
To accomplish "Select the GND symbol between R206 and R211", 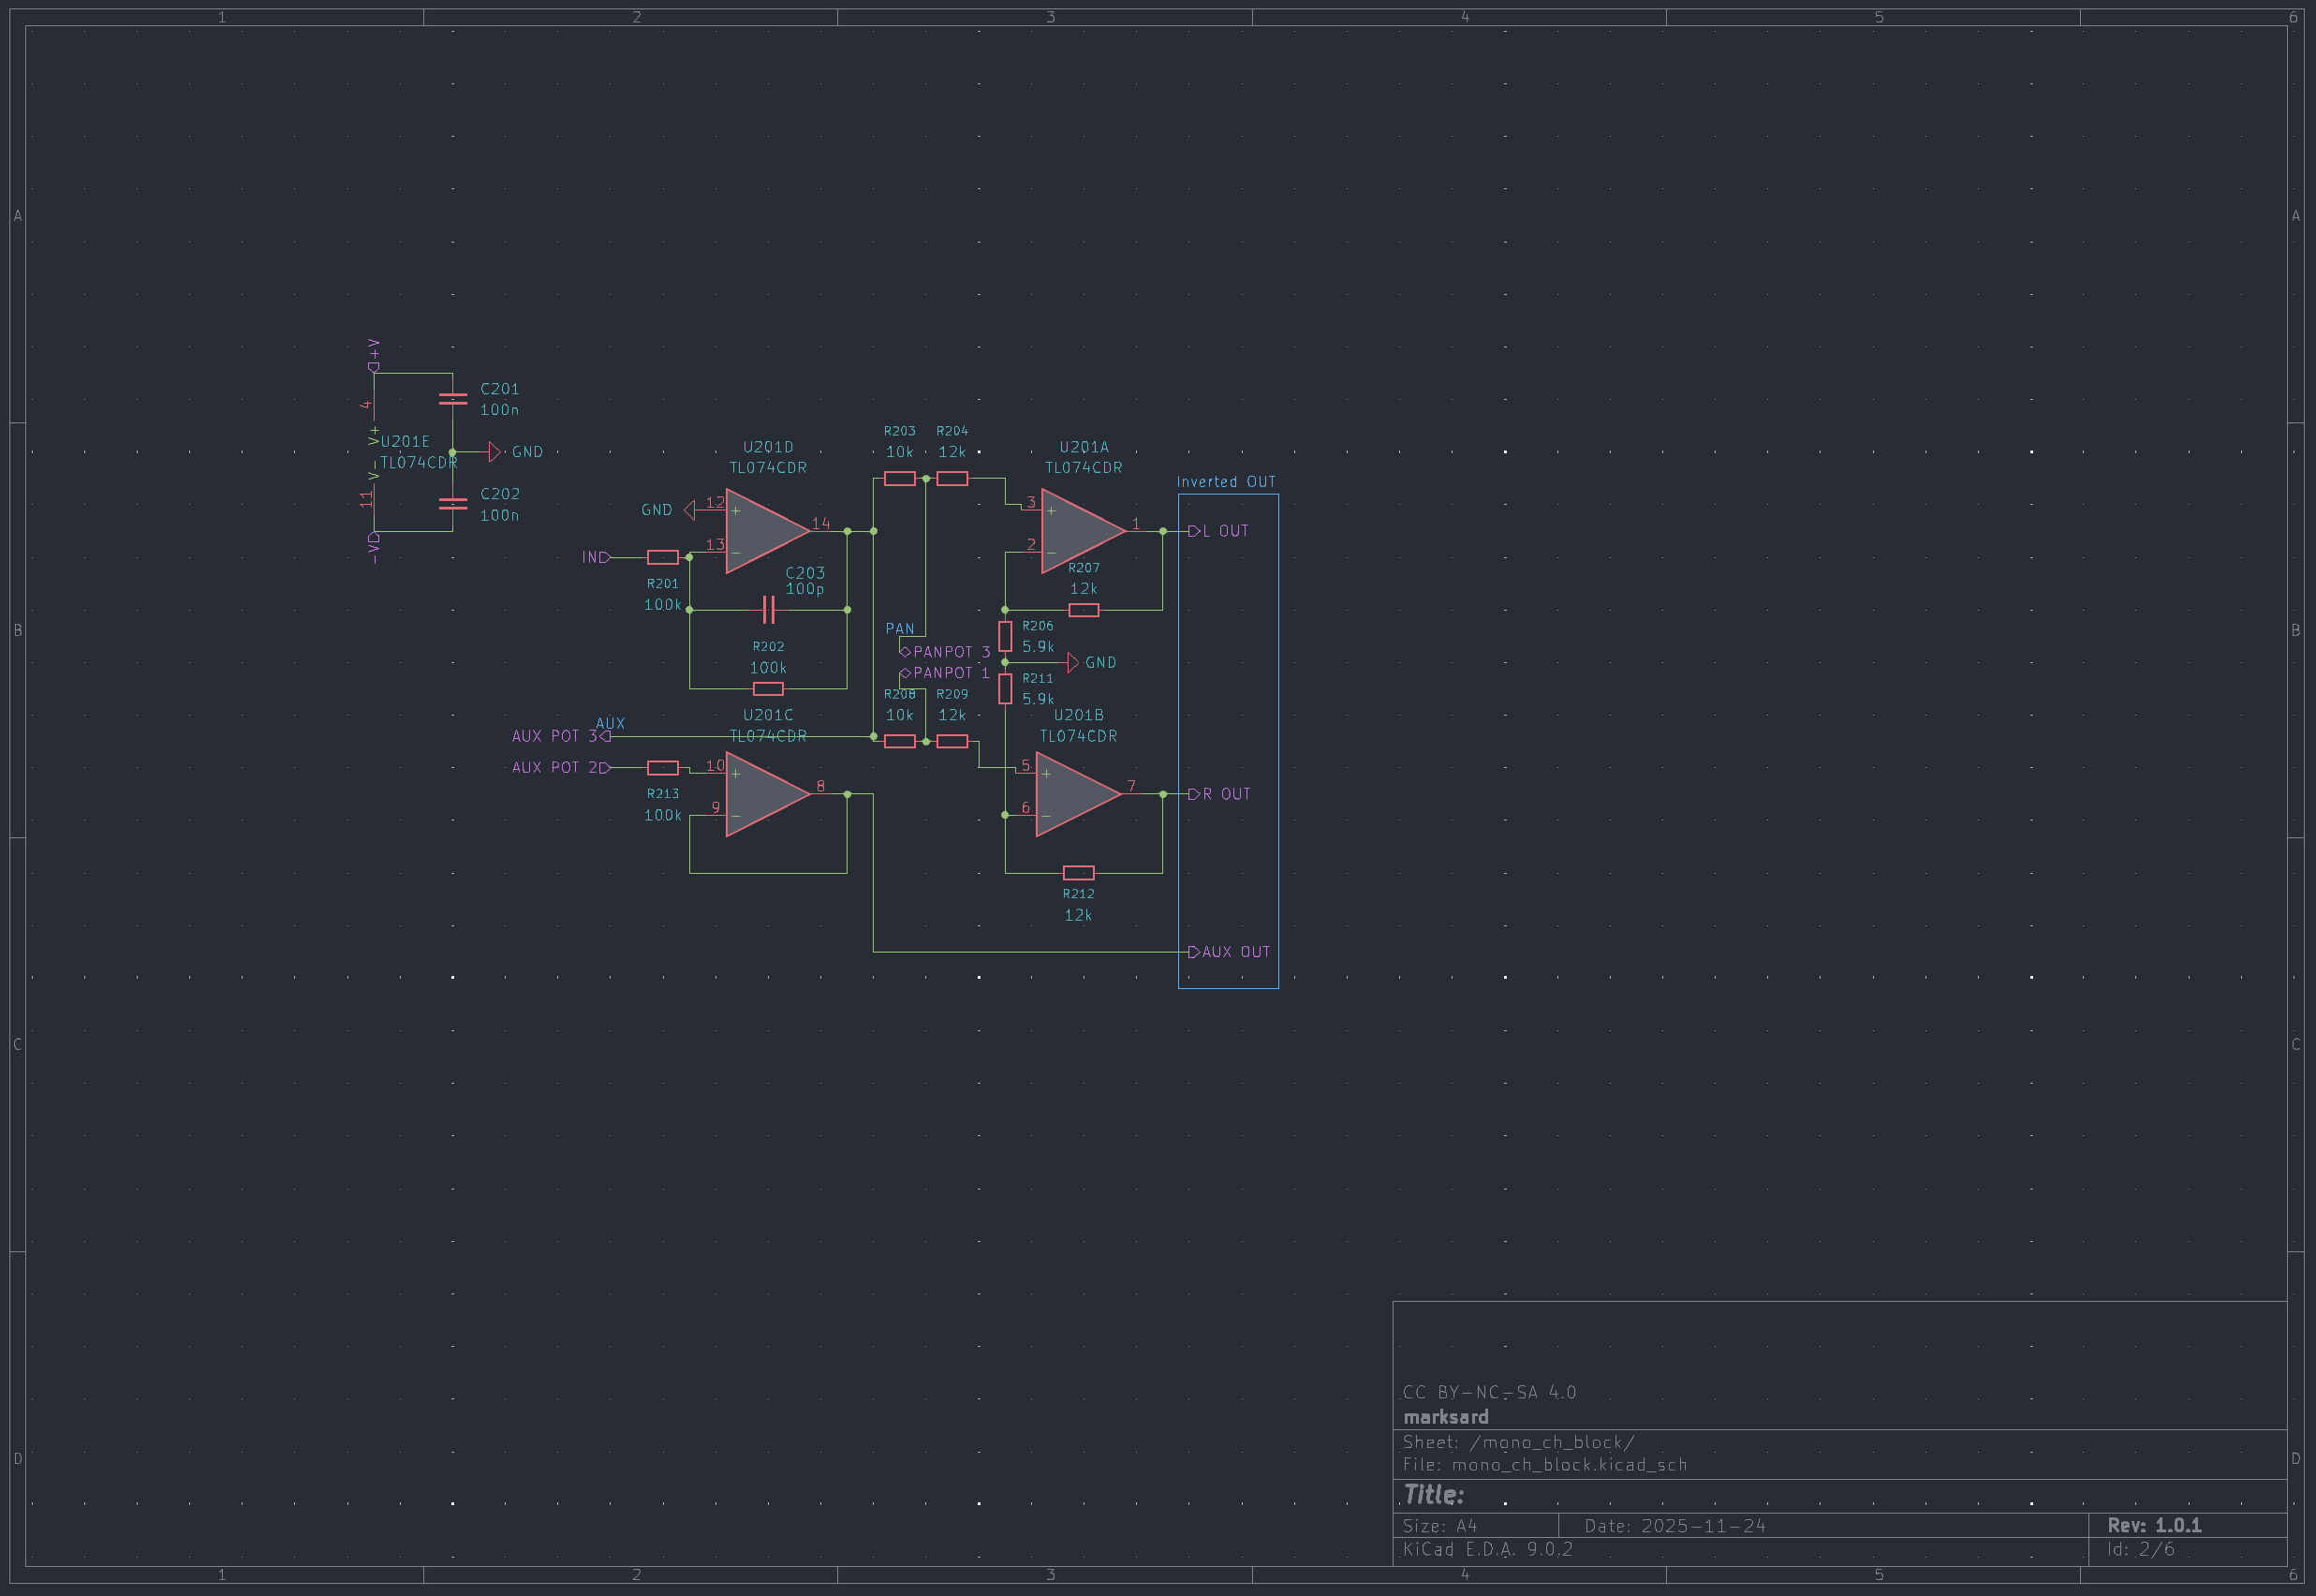I will pos(1073,662).
